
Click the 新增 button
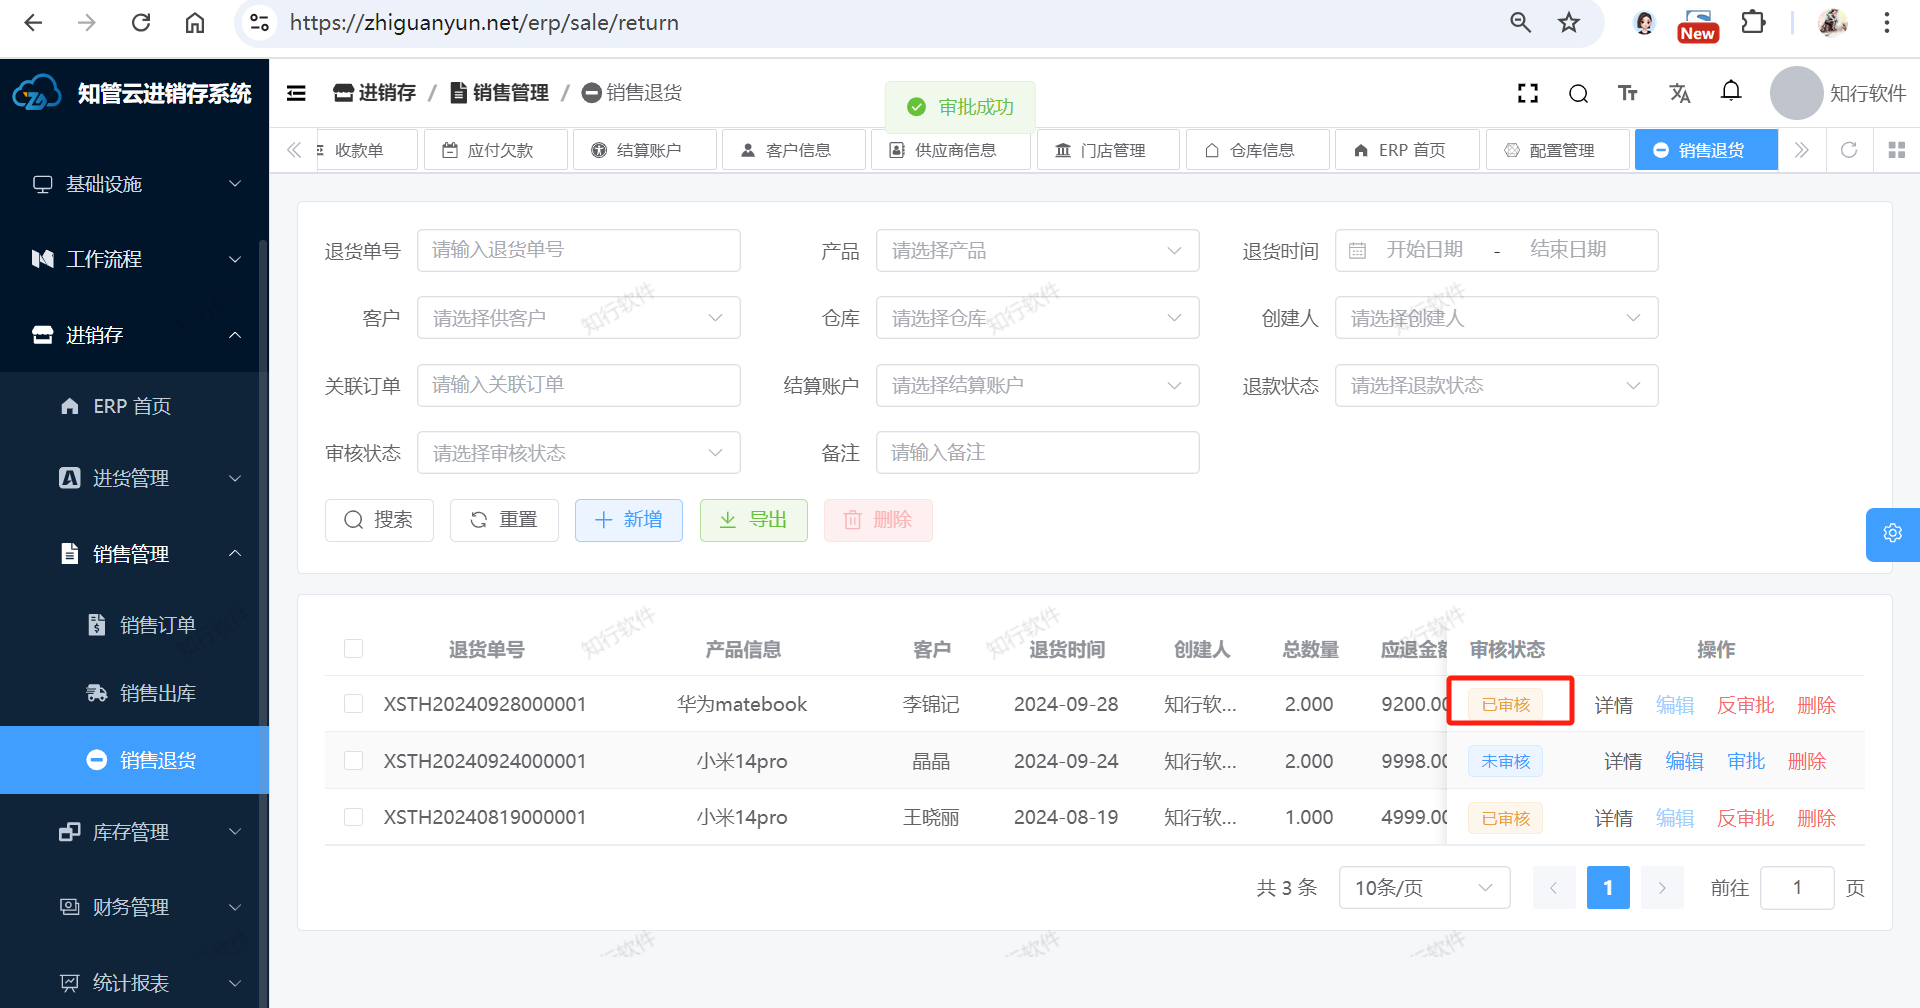tap(628, 520)
